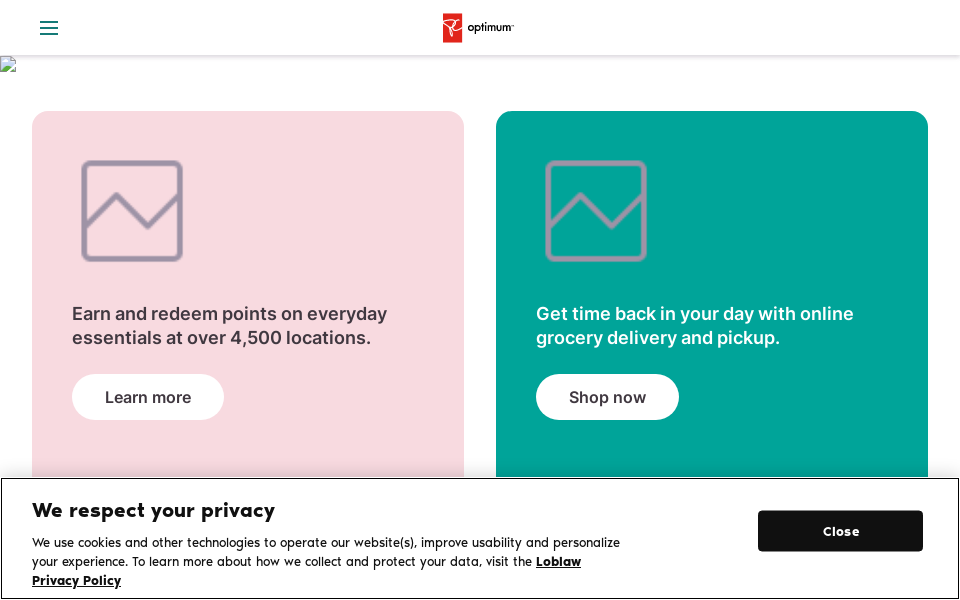Click the "Earn and redeem points" text
The width and height of the screenshot is (960, 600).
tap(229, 314)
